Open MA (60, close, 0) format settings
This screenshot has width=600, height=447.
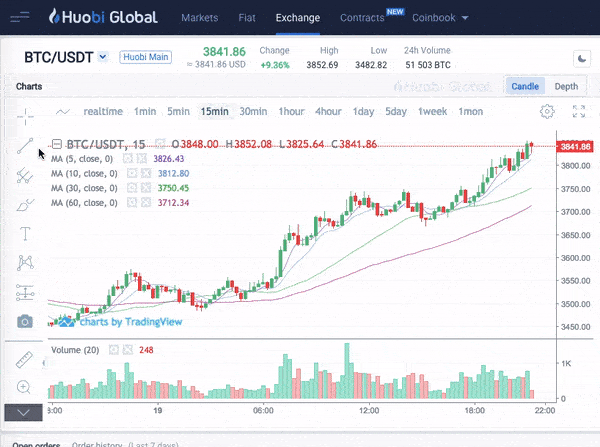132,202
